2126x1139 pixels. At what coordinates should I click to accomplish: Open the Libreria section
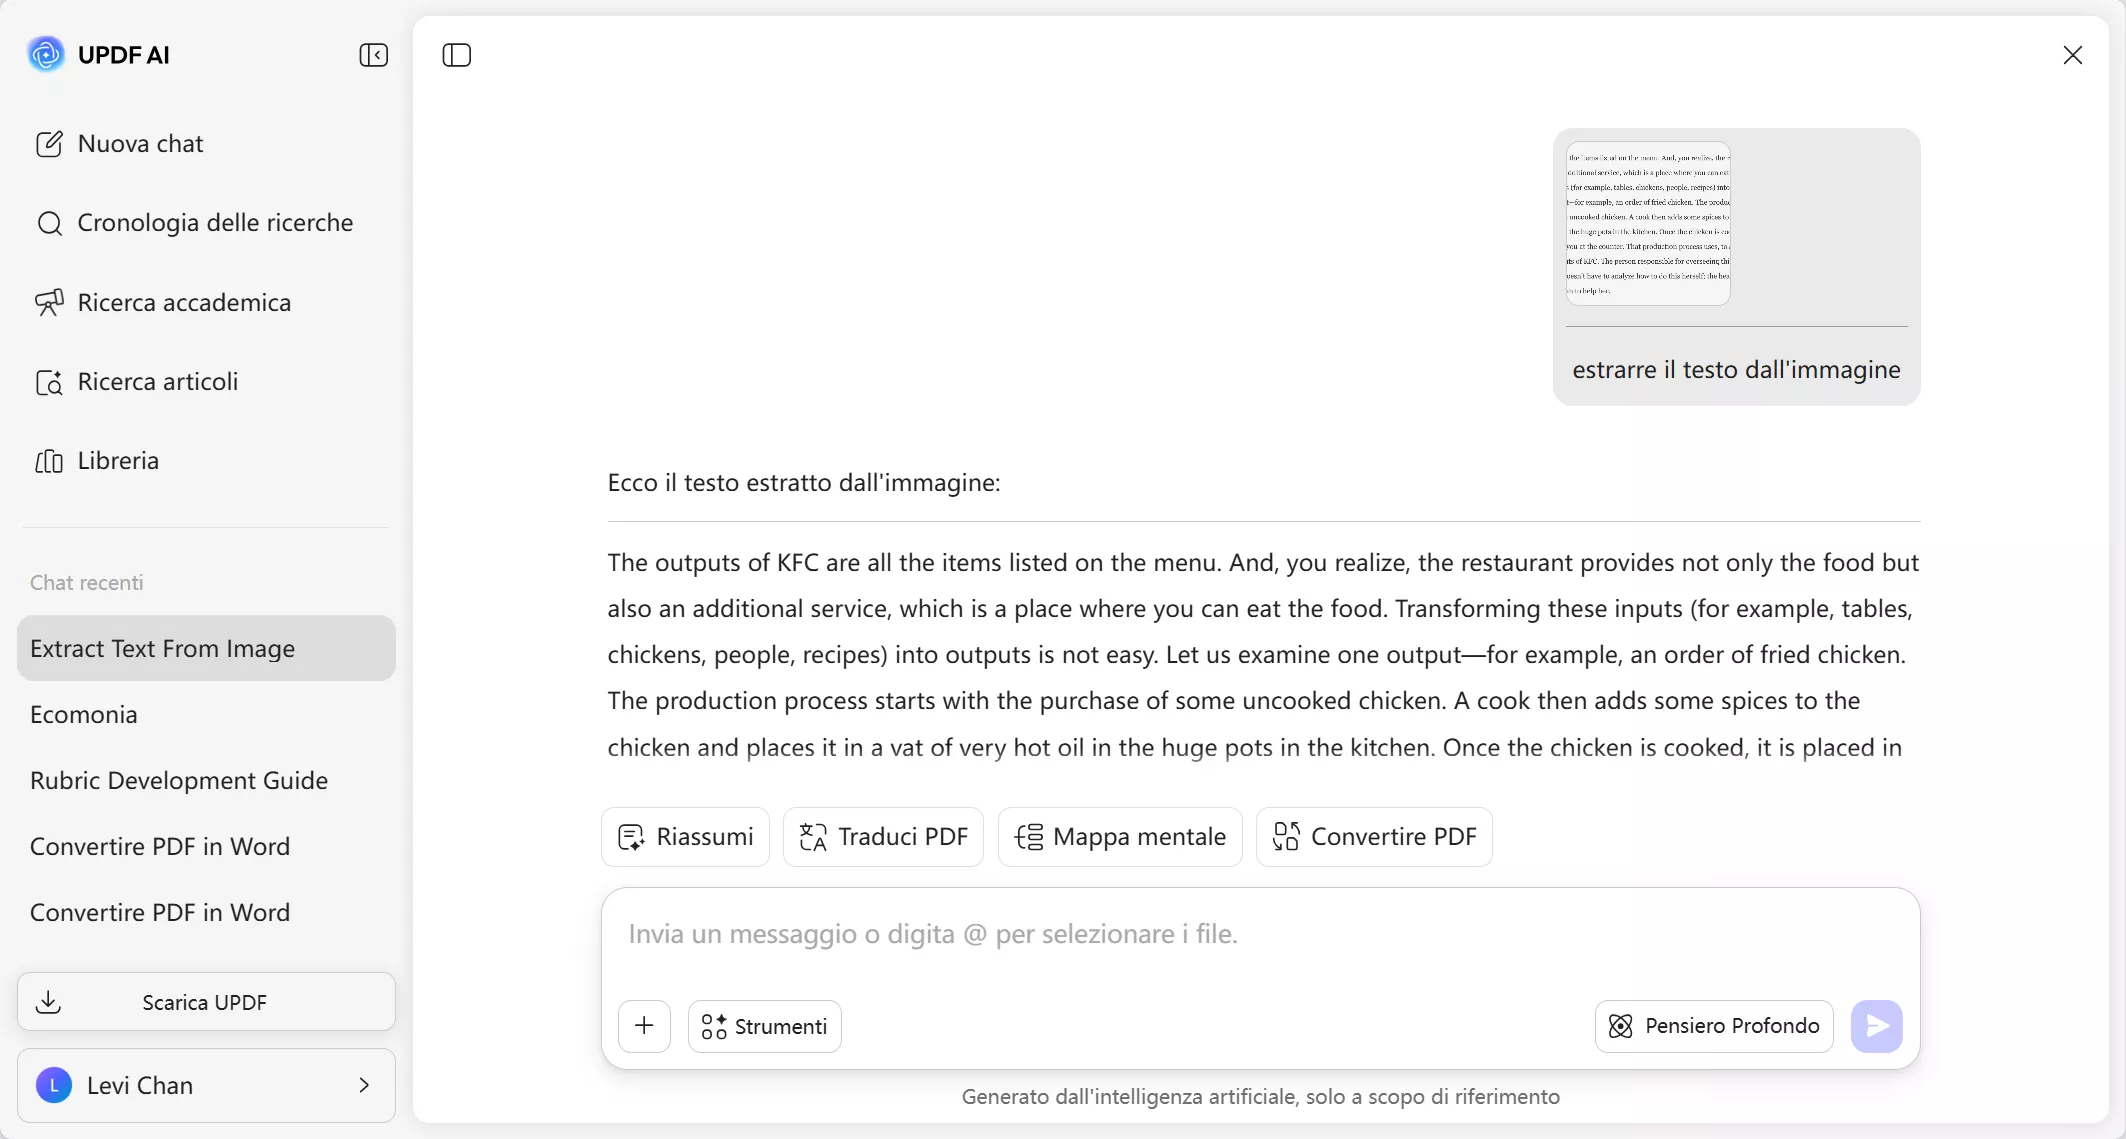(119, 460)
